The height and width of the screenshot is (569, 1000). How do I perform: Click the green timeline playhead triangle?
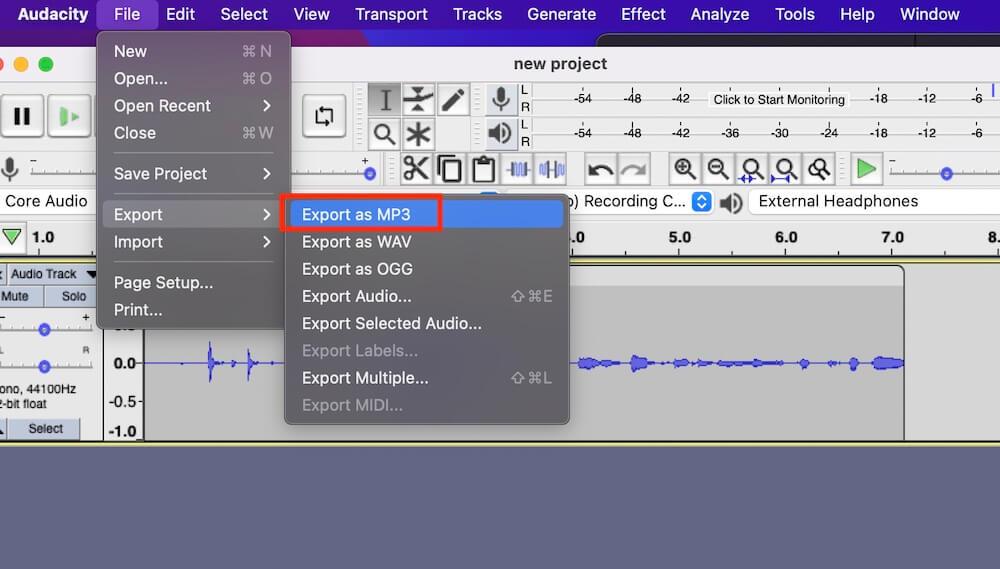[11, 237]
